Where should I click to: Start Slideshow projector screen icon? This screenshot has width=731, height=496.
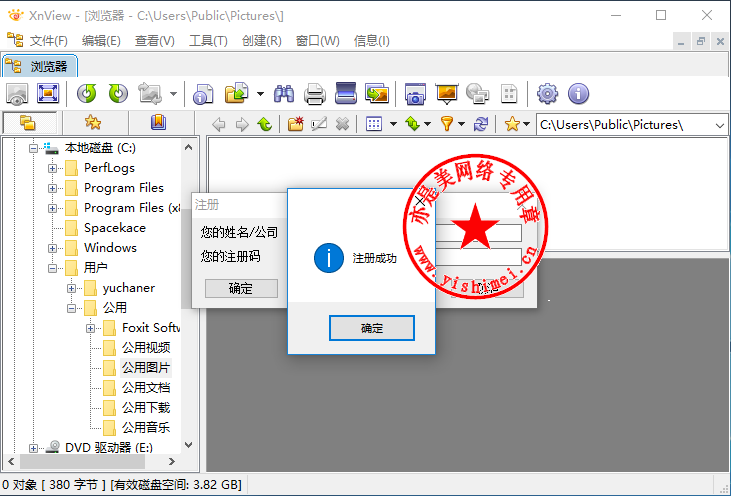pyautogui.click(x=447, y=94)
